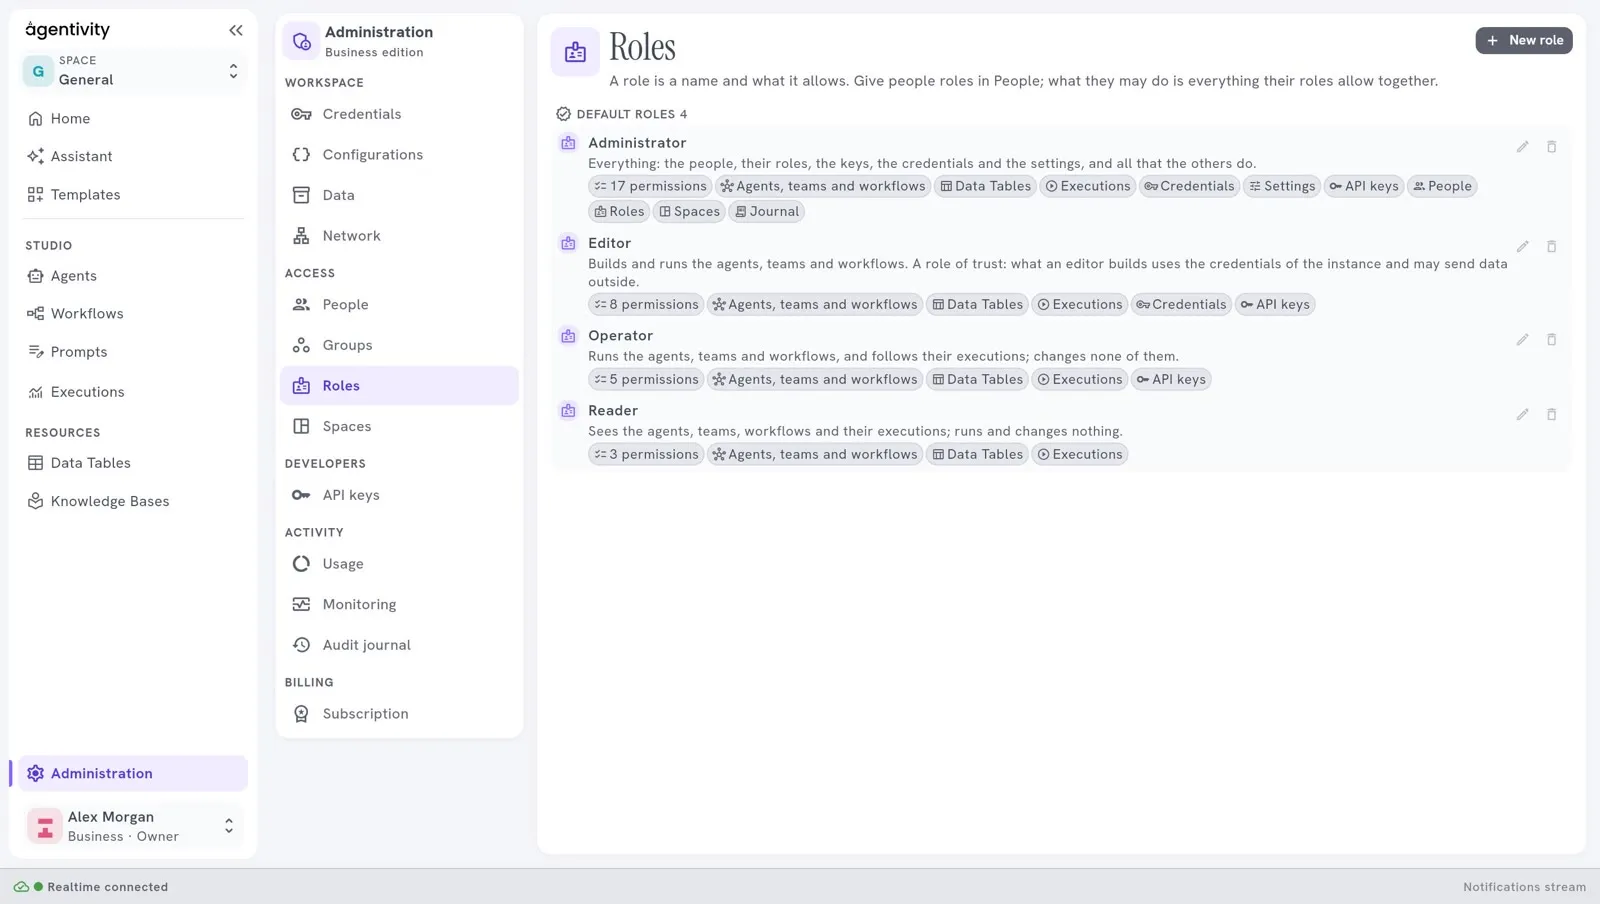1600x904 pixels.
Task: Open Configurations under Workspace
Action: click(399, 155)
